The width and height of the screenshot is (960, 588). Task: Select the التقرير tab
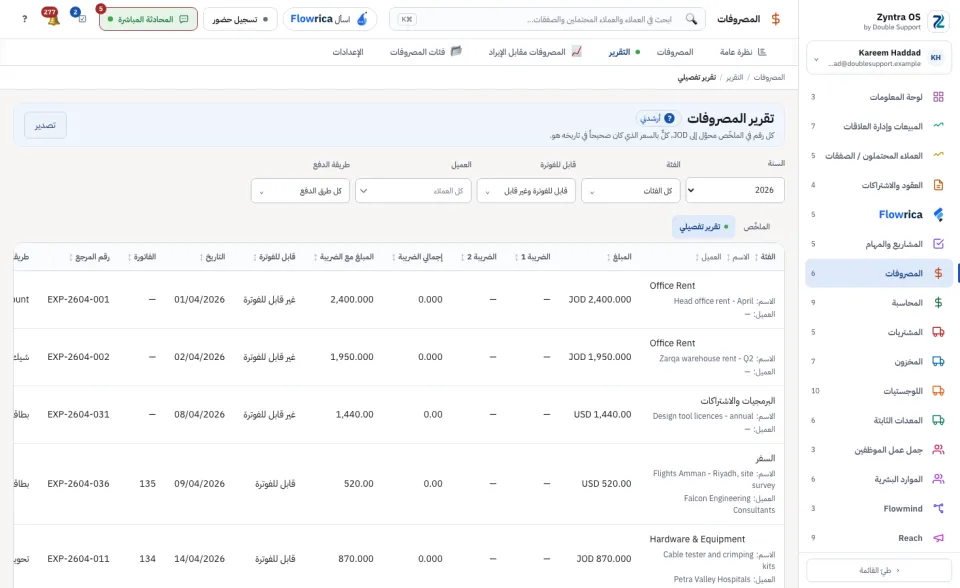(x=624, y=52)
